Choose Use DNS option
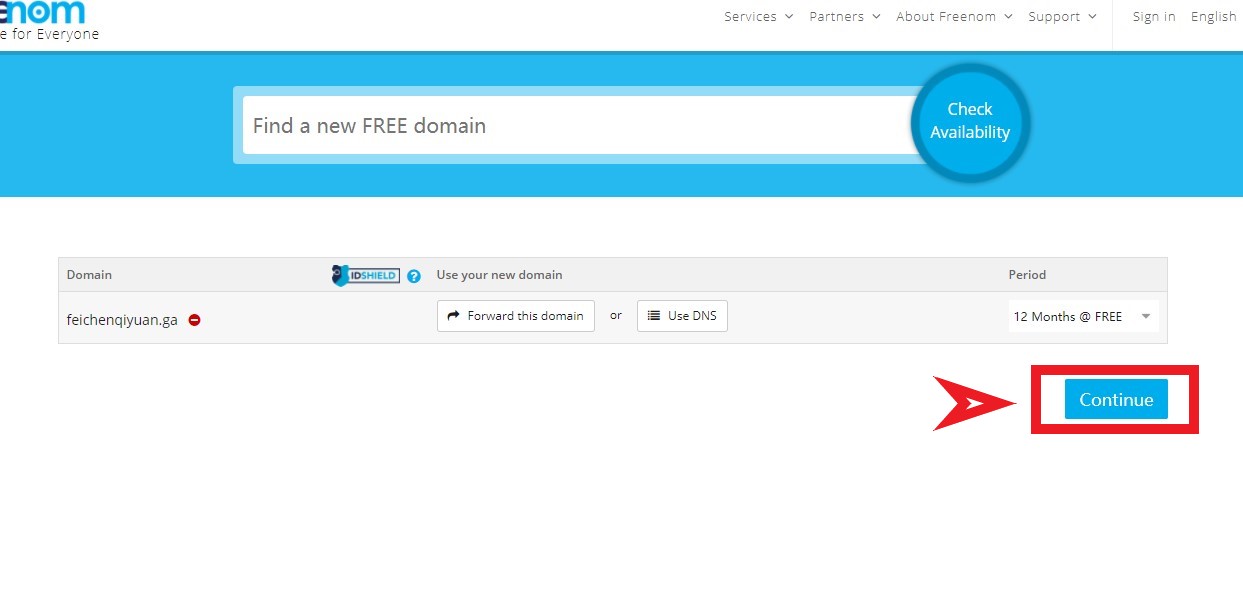 (x=682, y=316)
